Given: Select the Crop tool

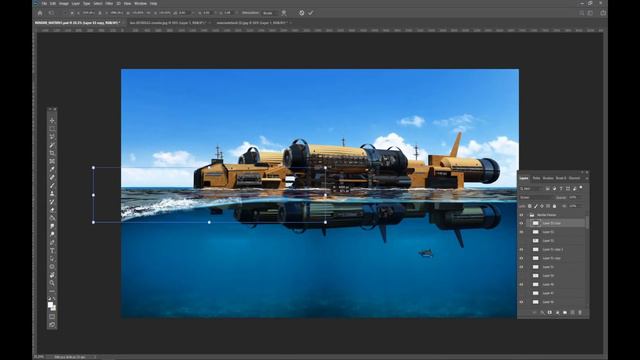Looking at the screenshot, I should tap(52, 153).
